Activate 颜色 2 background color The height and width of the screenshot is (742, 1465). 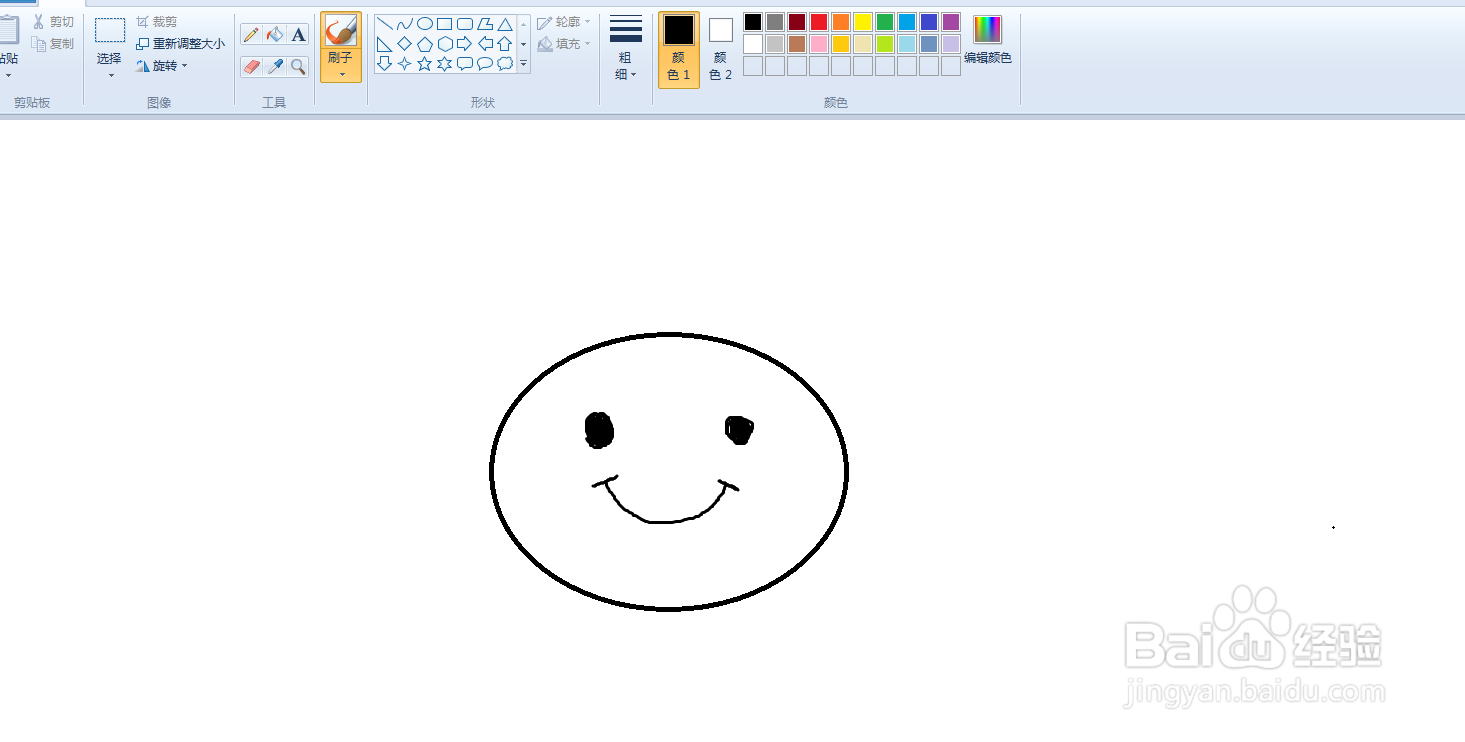click(x=721, y=49)
